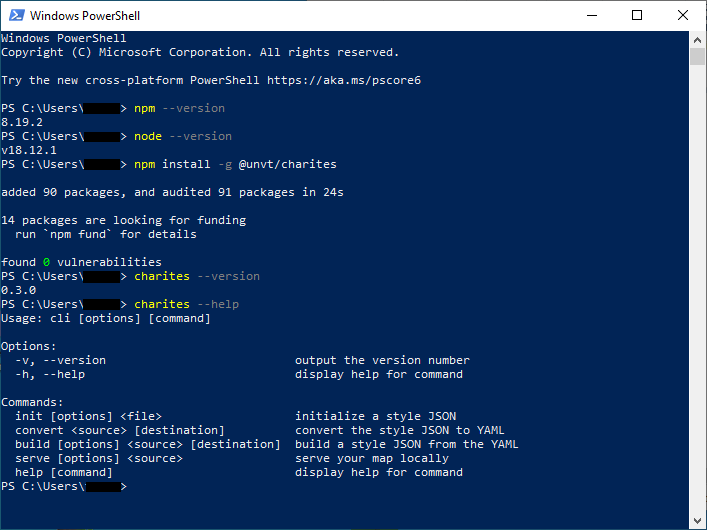Click the PowerShell icon in title bar
Screen dimensions: 707x530
point(15,16)
